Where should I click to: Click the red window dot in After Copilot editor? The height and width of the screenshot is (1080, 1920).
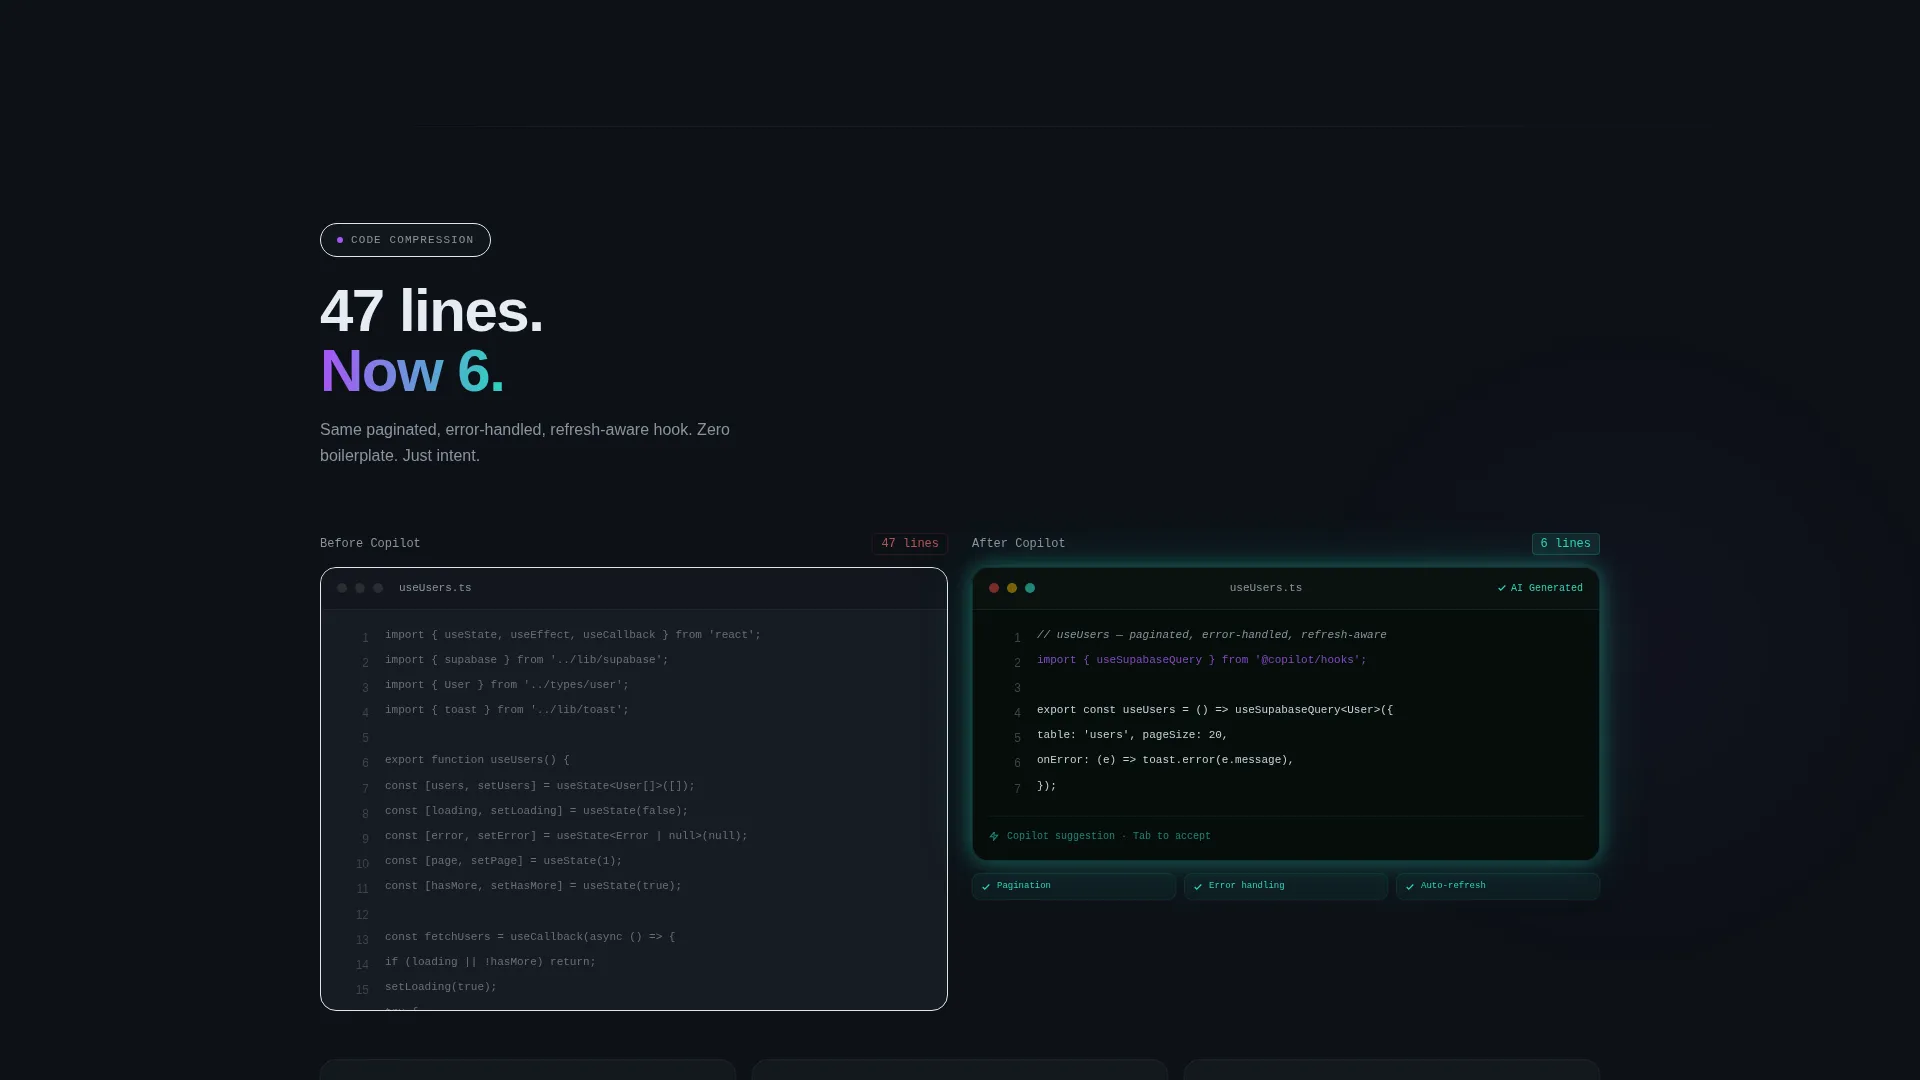(994, 588)
